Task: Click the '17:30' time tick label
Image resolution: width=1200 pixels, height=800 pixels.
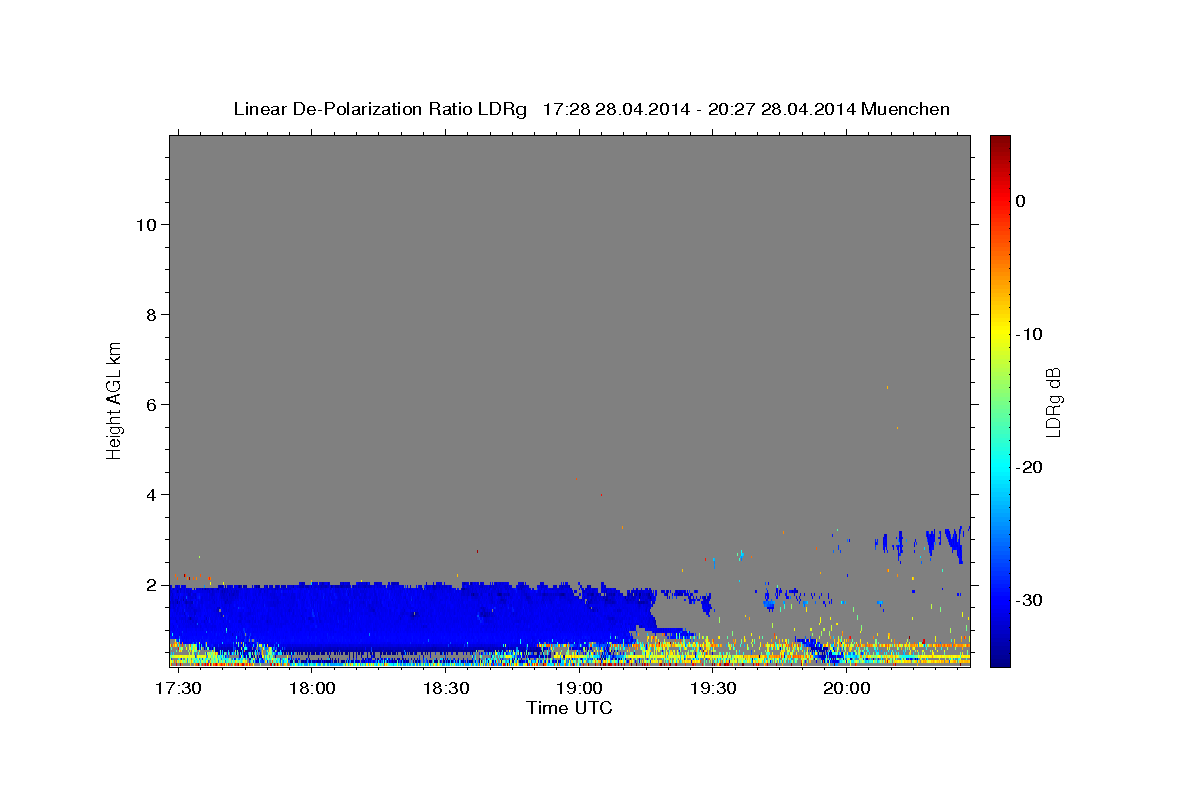Action: click(179, 689)
